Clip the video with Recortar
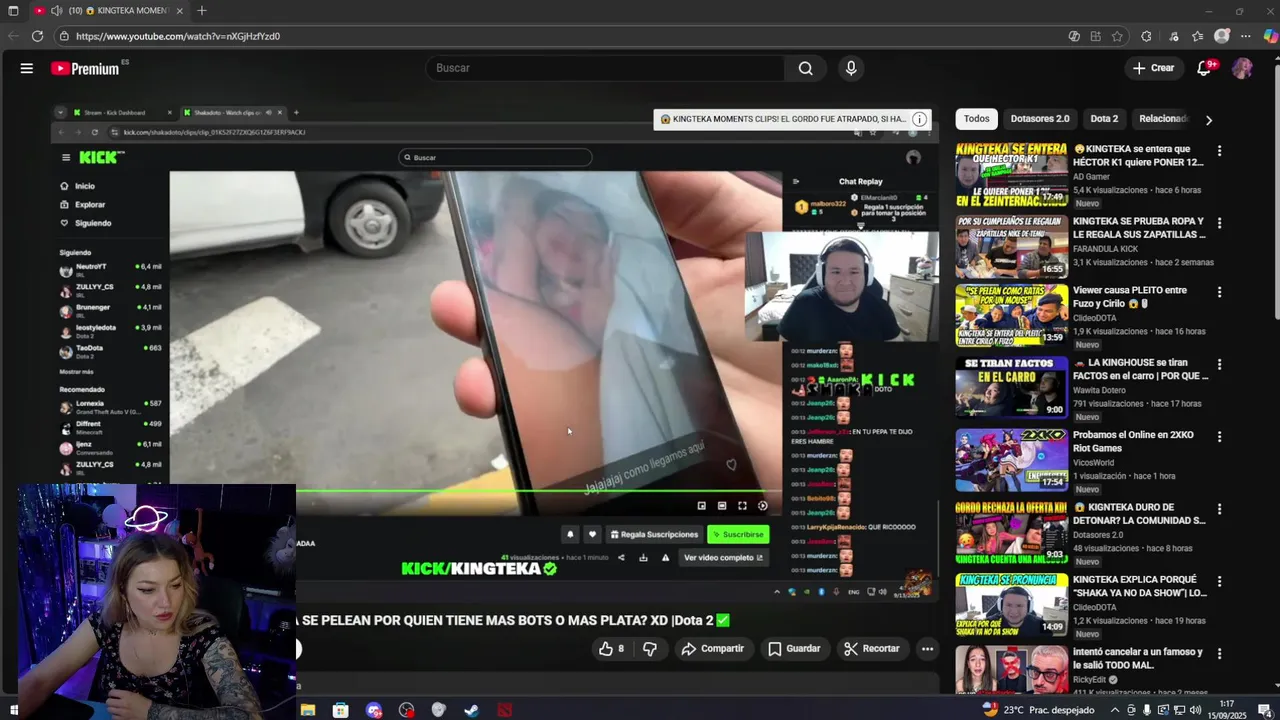Screen dimensions: 1280x720 [871, 649]
